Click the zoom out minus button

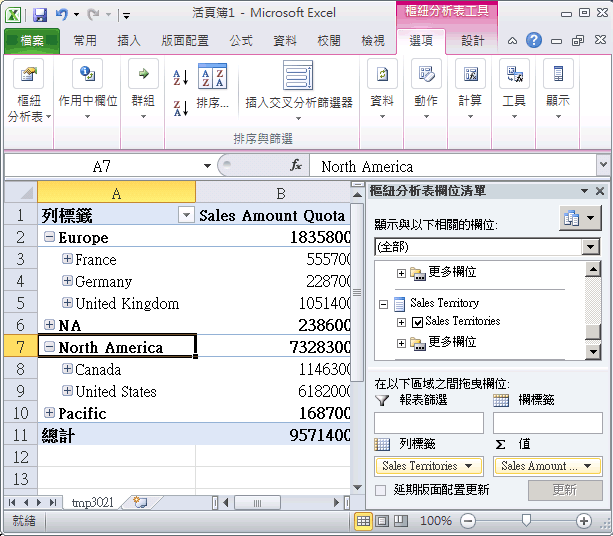468,521
